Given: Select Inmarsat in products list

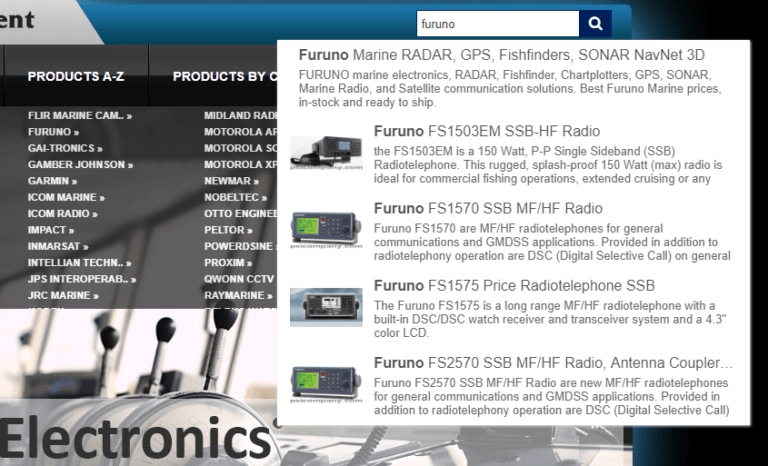Looking at the screenshot, I should (57, 246).
